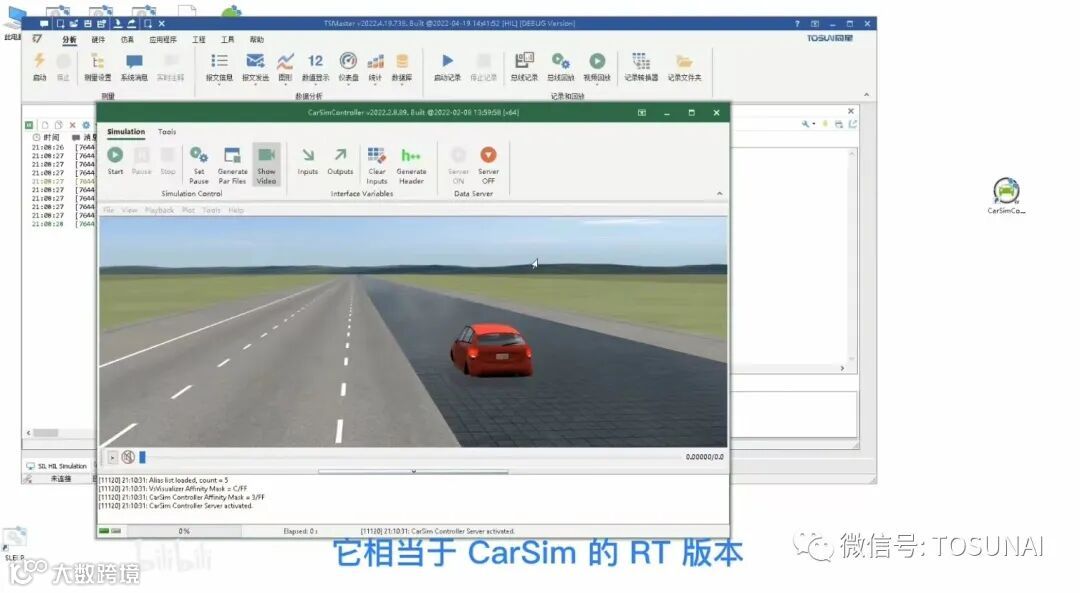Click the 3D simulation video view
Screen dimensions: 1080x593
[413, 331]
